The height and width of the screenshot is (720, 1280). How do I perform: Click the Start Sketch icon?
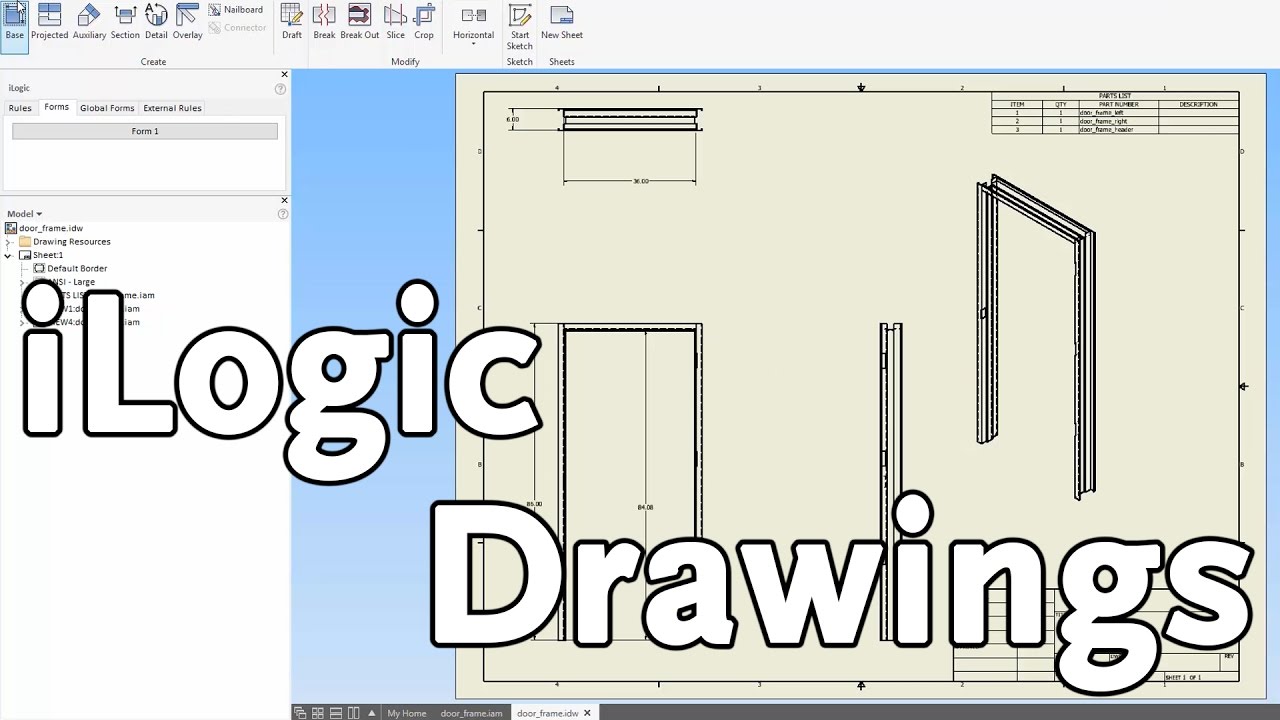tap(519, 25)
